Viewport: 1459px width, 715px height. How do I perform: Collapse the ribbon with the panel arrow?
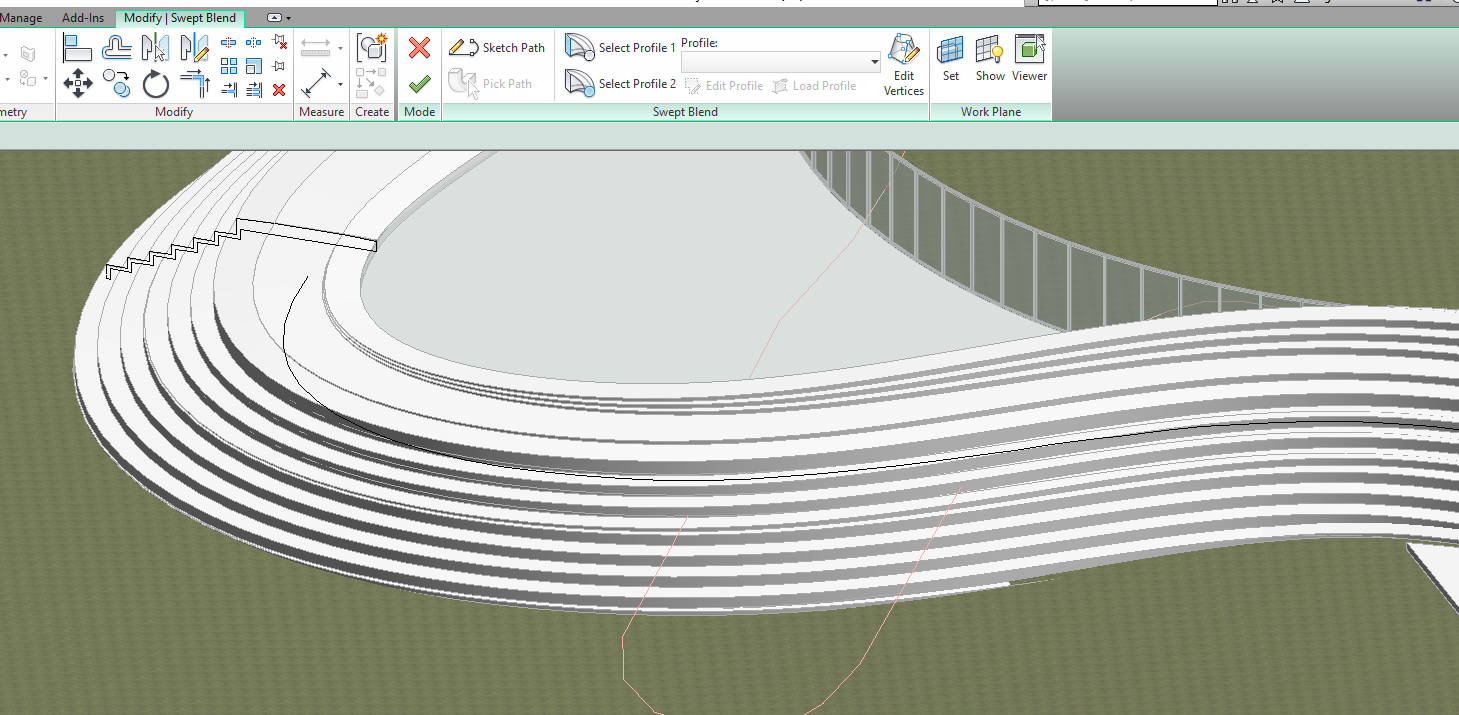click(276, 16)
